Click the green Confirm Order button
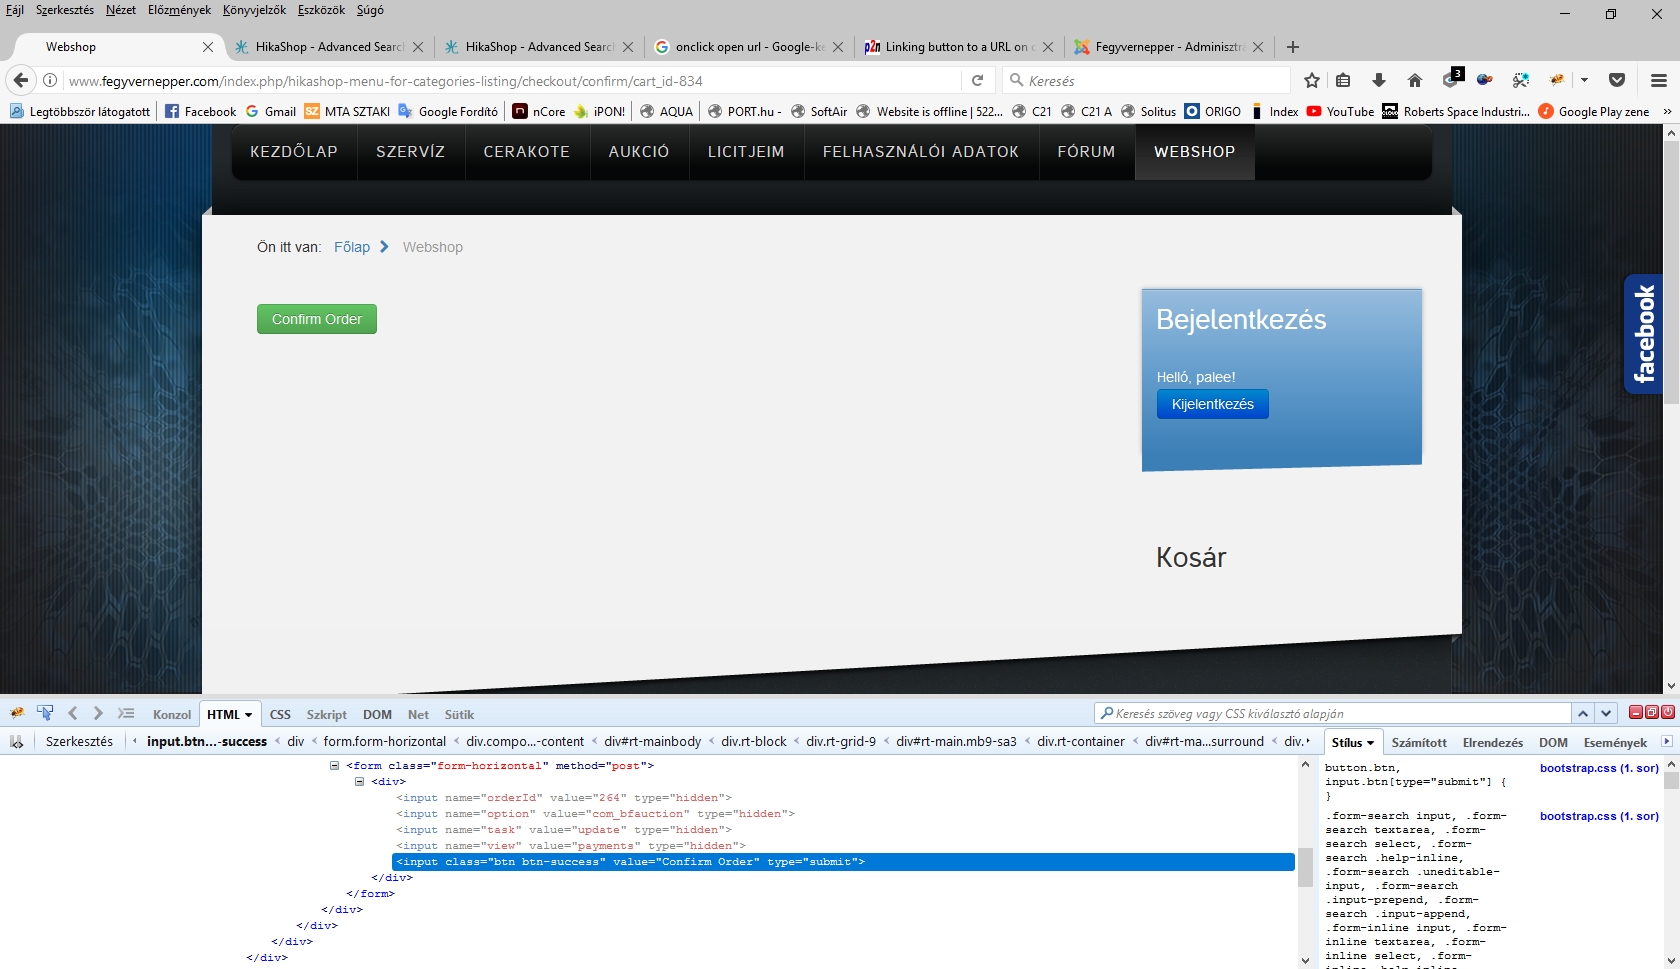 (x=317, y=319)
